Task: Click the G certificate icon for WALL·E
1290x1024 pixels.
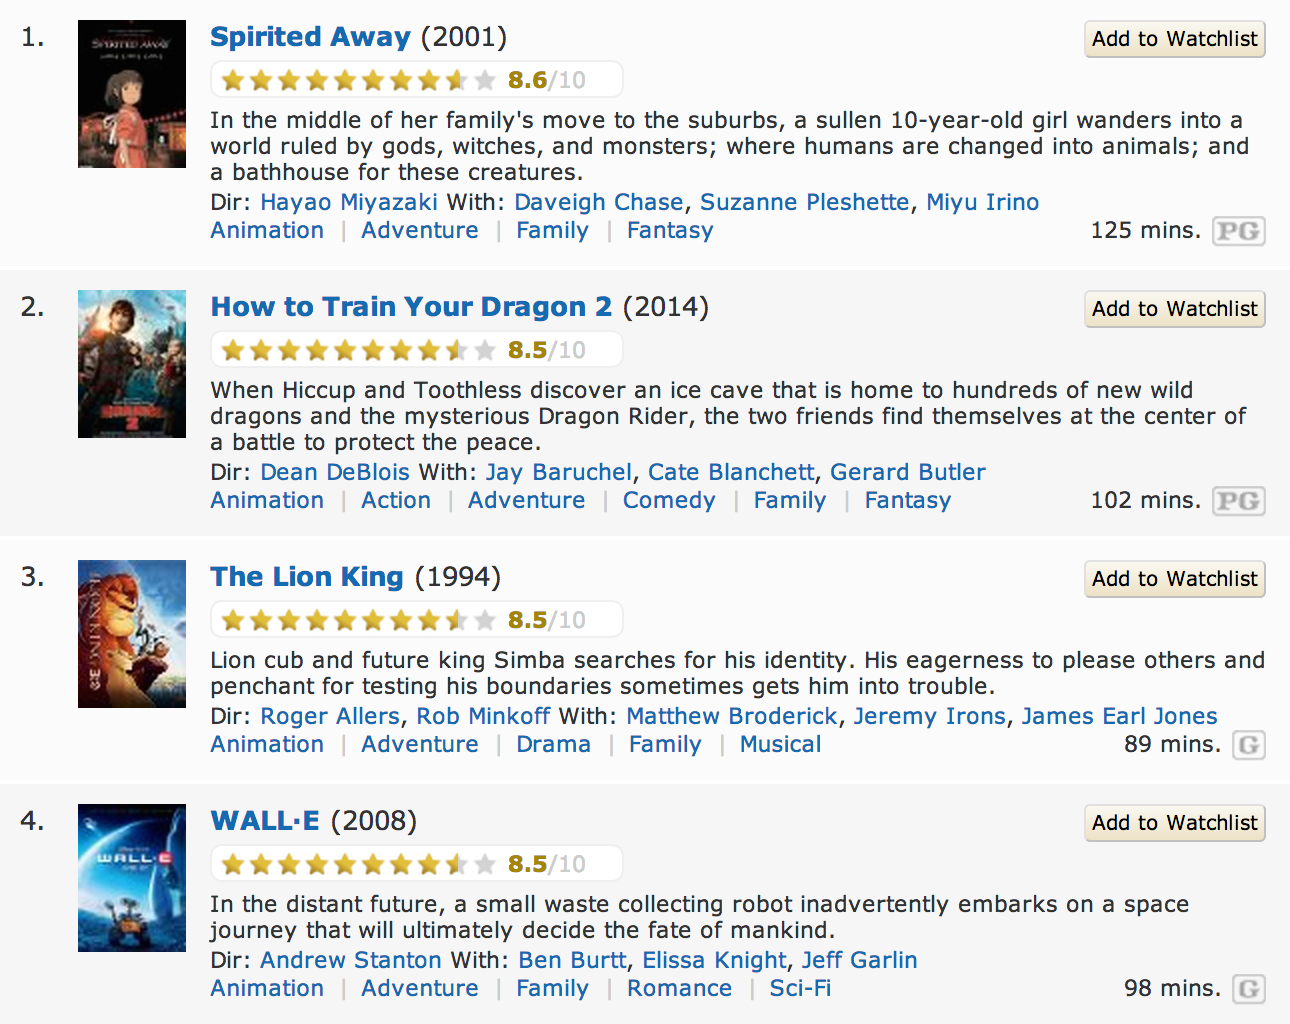Action: (x=1248, y=989)
